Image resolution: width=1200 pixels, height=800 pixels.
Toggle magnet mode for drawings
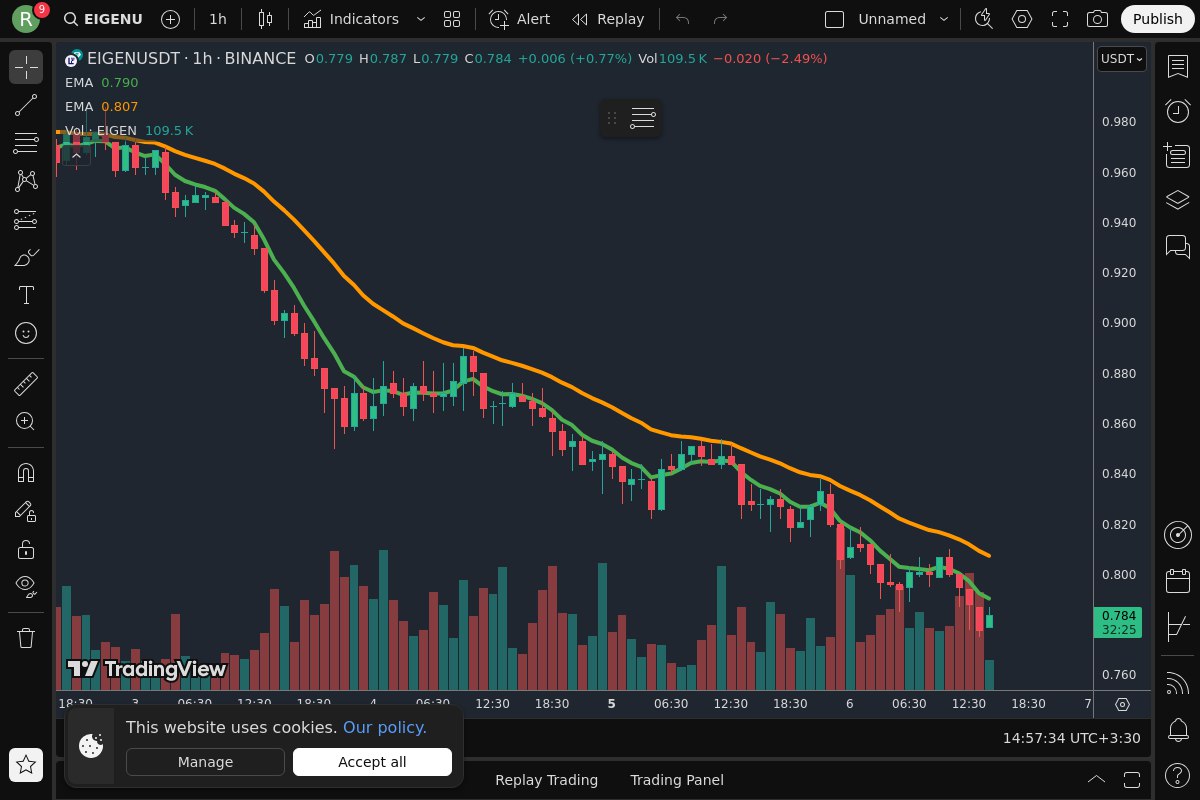pyautogui.click(x=26, y=472)
